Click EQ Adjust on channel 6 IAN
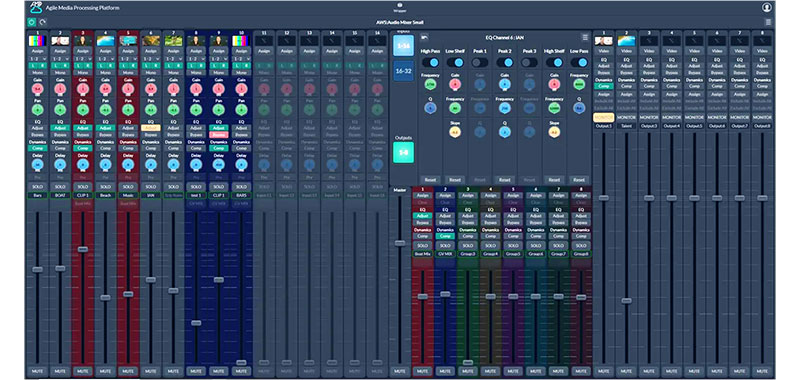Viewport: 800px width, 380px height. tap(150, 128)
